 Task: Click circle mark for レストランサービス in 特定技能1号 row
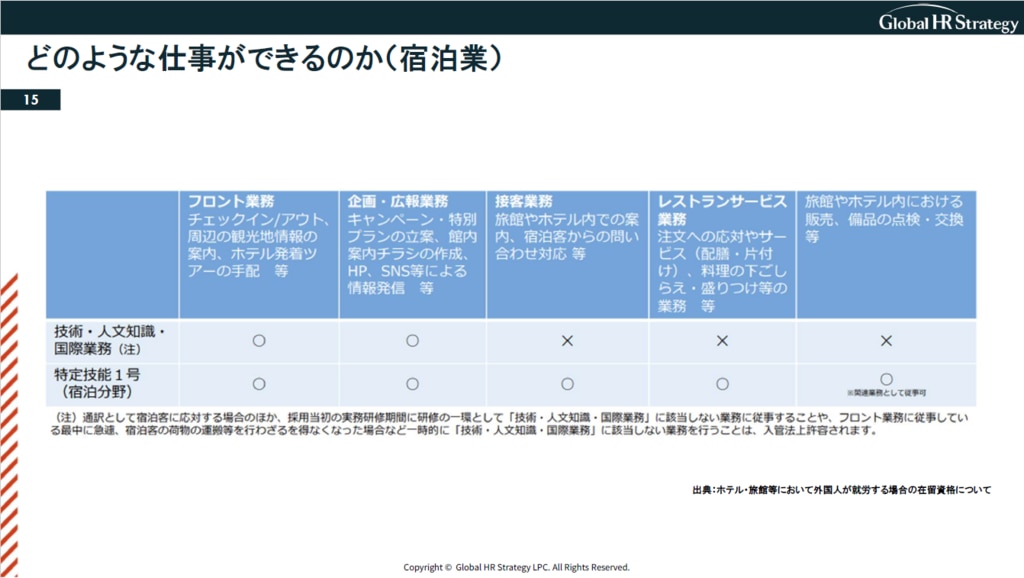[x=722, y=383]
